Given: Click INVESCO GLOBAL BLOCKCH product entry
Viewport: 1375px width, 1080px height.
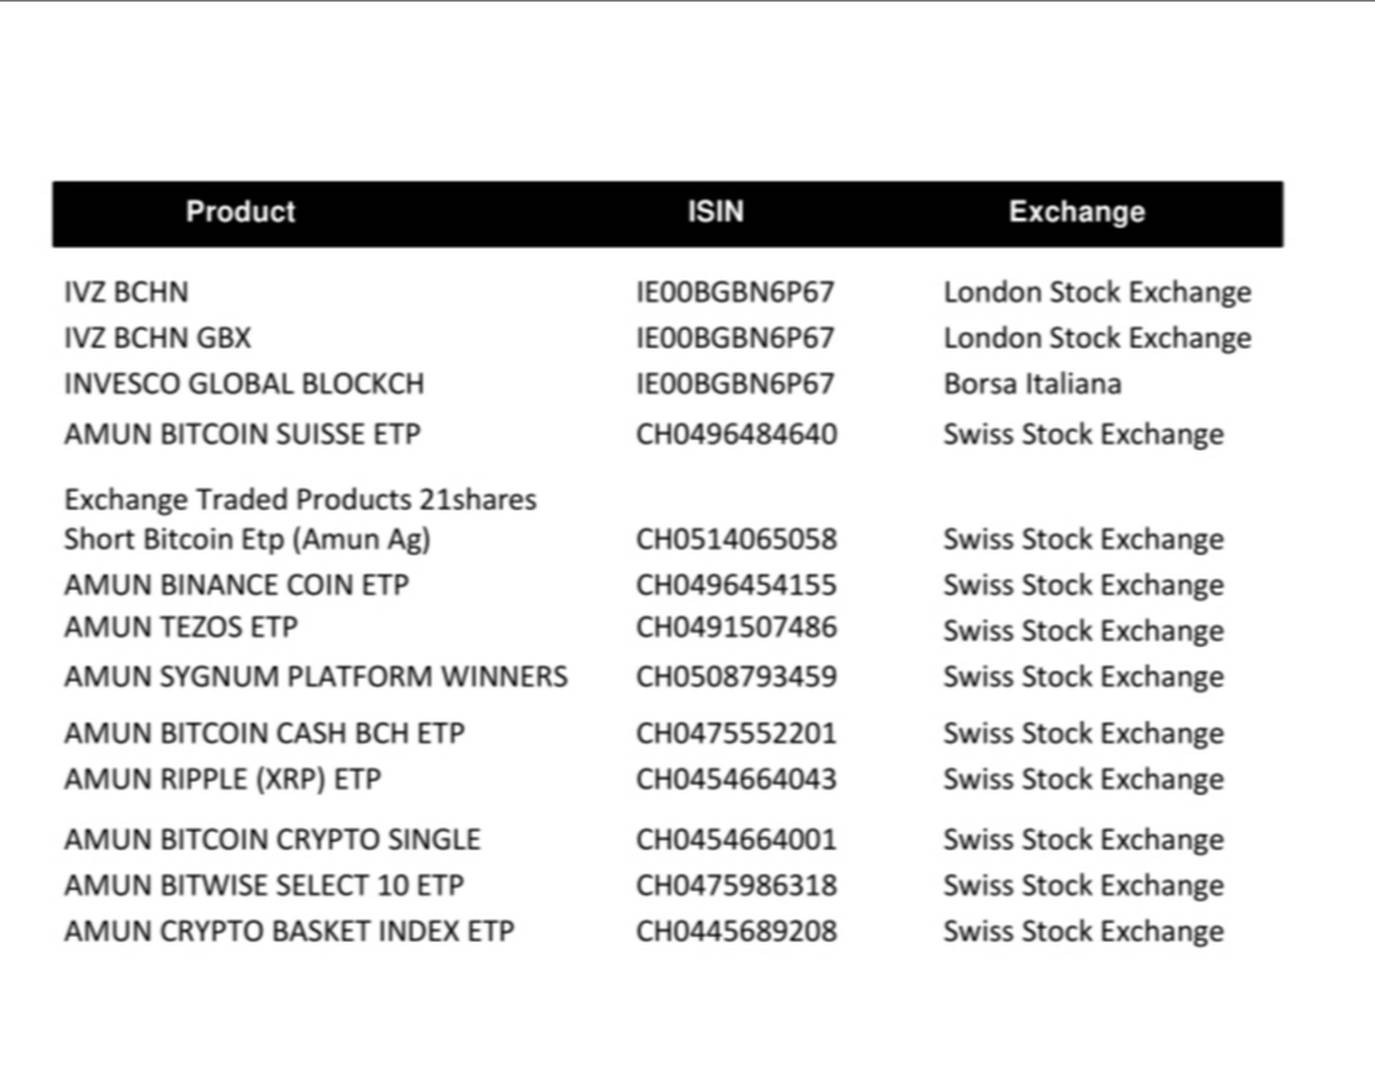Looking at the screenshot, I should point(244,384).
